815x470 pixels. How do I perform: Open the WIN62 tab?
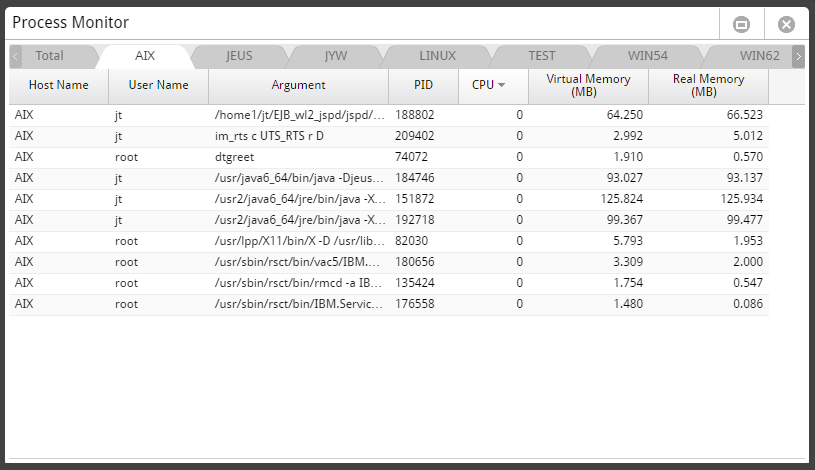click(759, 56)
